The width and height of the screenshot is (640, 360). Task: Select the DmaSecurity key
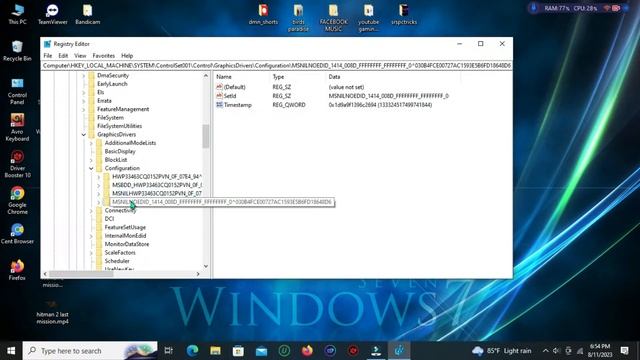tap(113, 76)
